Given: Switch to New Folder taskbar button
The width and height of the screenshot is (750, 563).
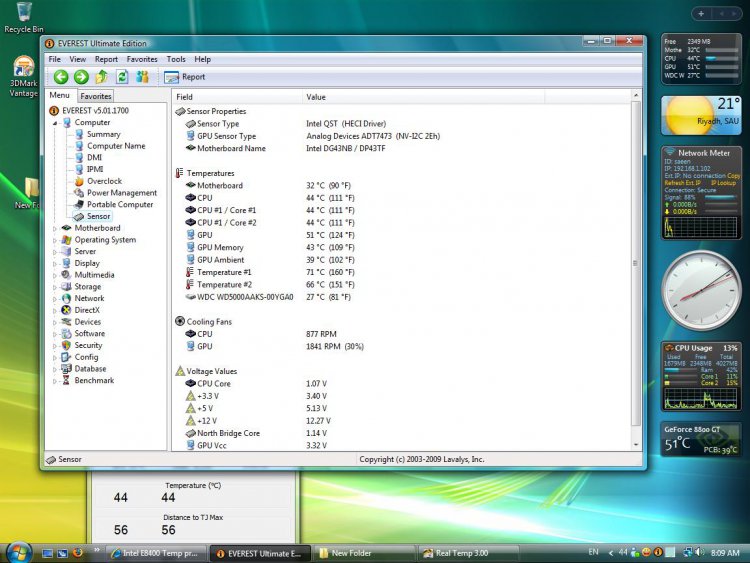Looking at the screenshot, I should (x=364, y=553).
